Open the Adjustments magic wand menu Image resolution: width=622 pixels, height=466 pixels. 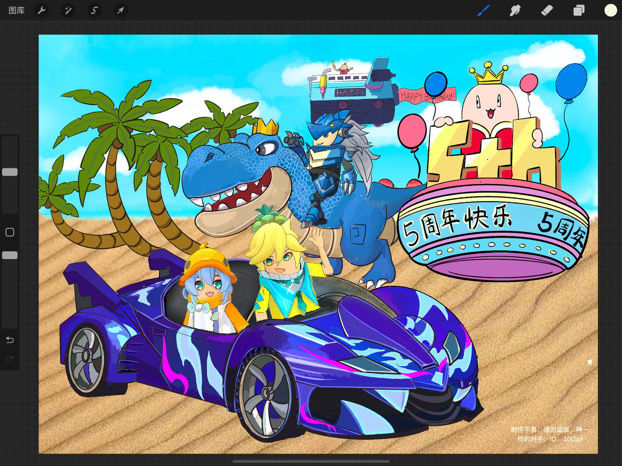coord(68,11)
